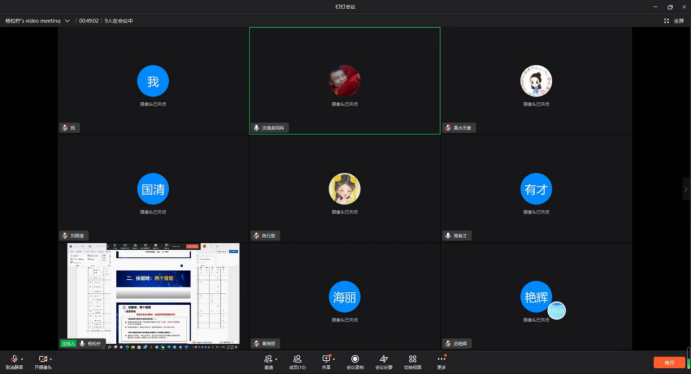Viewport: 691px width, 374px height.
Task: Enter full screen mode at top right
Action: (674, 21)
